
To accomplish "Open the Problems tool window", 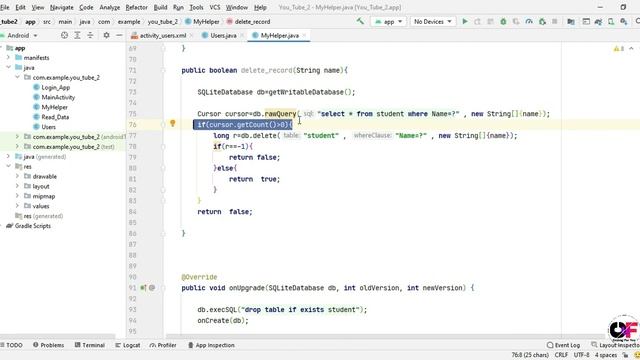I will [x=49, y=345].
